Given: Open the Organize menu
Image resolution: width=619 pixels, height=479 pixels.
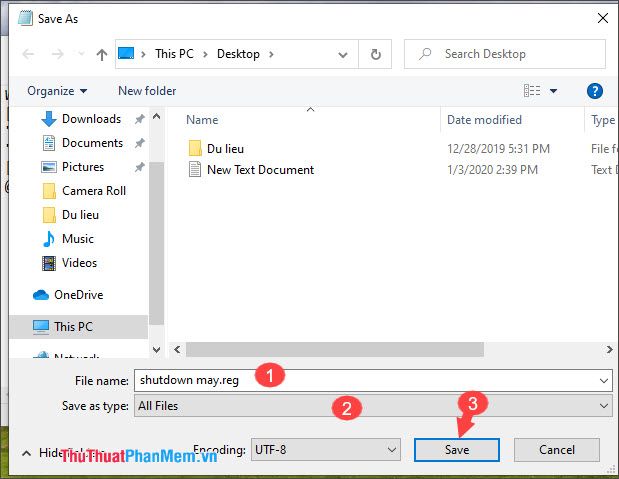Looking at the screenshot, I should (x=57, y=91).
